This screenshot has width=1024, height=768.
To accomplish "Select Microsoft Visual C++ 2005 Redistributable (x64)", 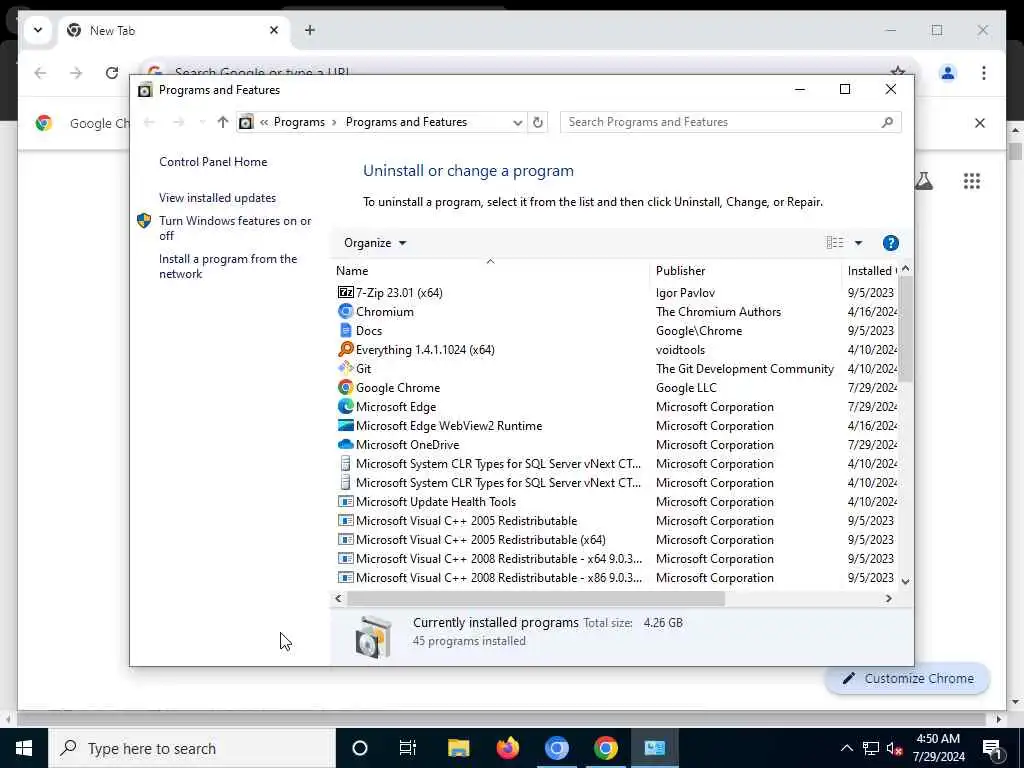I will coord(481,539).
